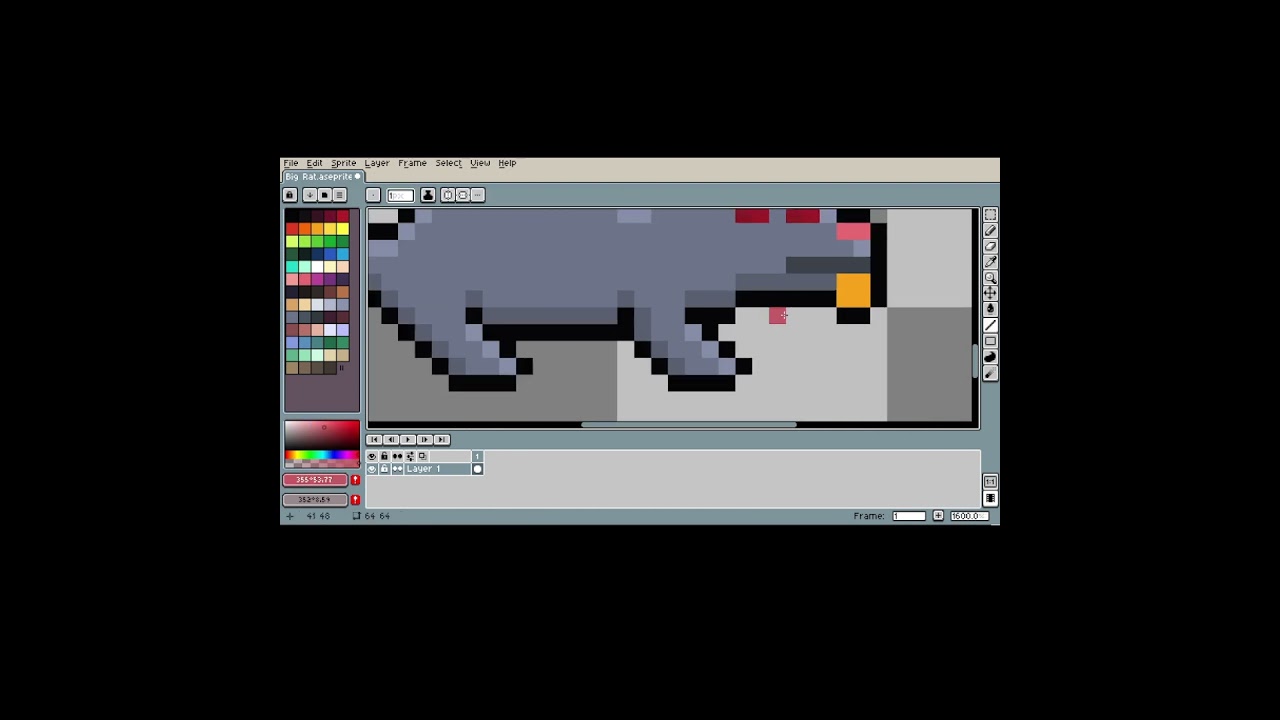Hide Layer 1 with its eye icon

(372, 469)
